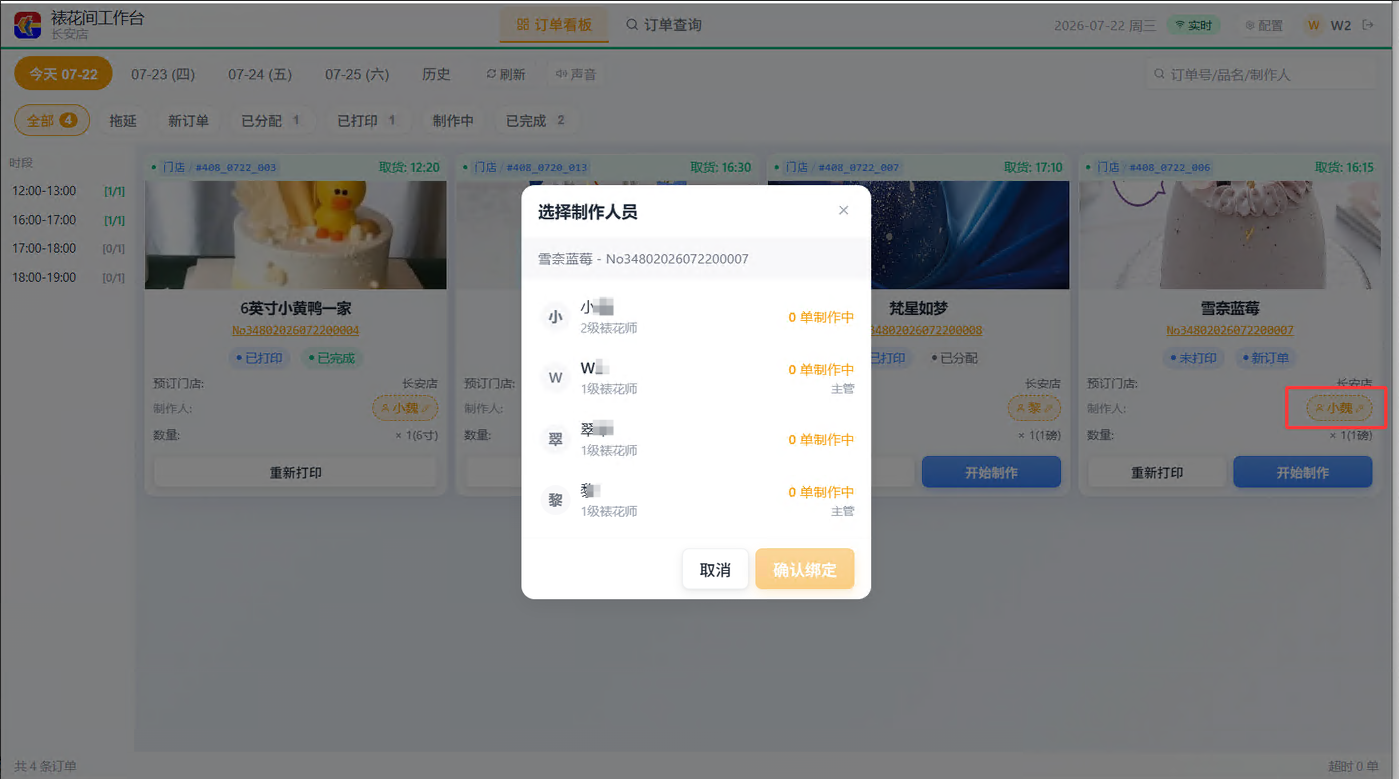Select the 今天 07-22 date tab
This screenshot has height=779, width=1399.
pyautogui.click(x=63, y=74)
